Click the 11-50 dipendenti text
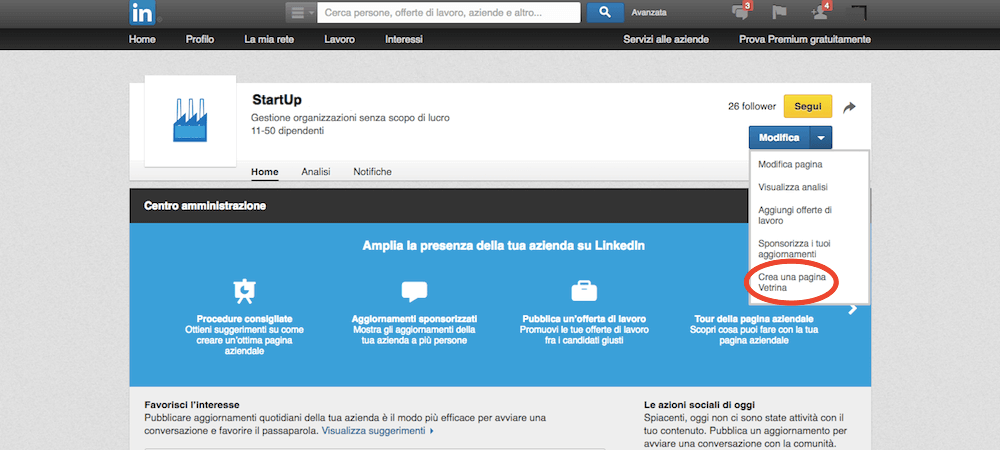This screenshot has width=1000, height=450. click(288, 131)
